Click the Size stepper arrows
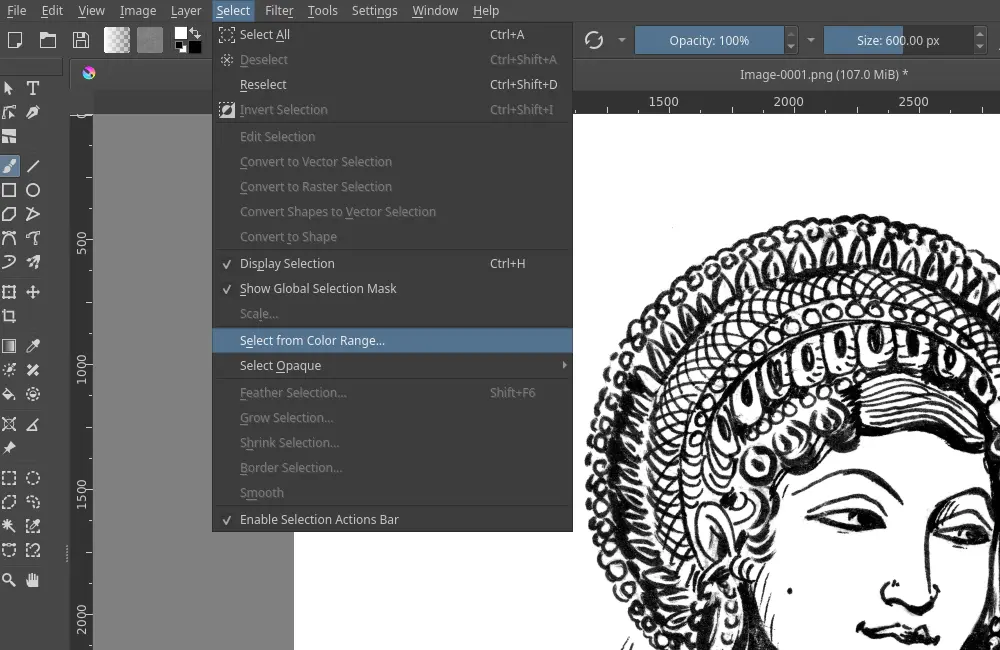 980,40
